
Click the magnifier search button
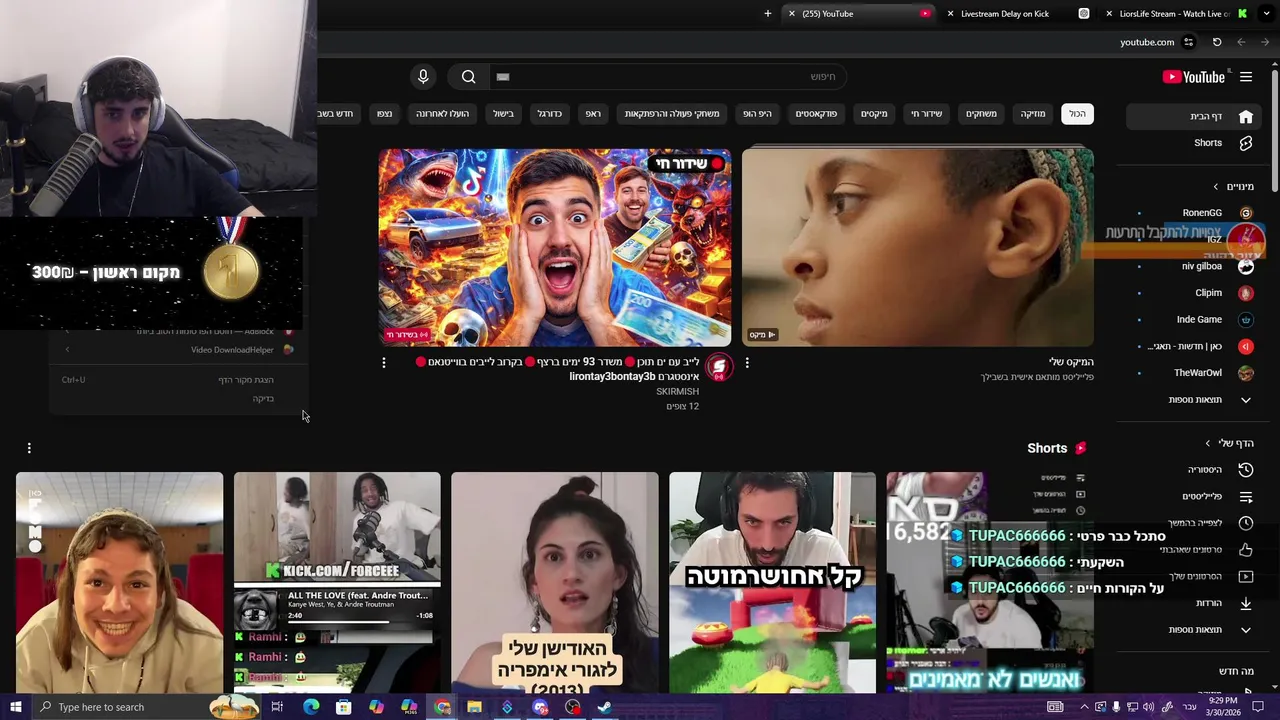click(x=468, y=77)
